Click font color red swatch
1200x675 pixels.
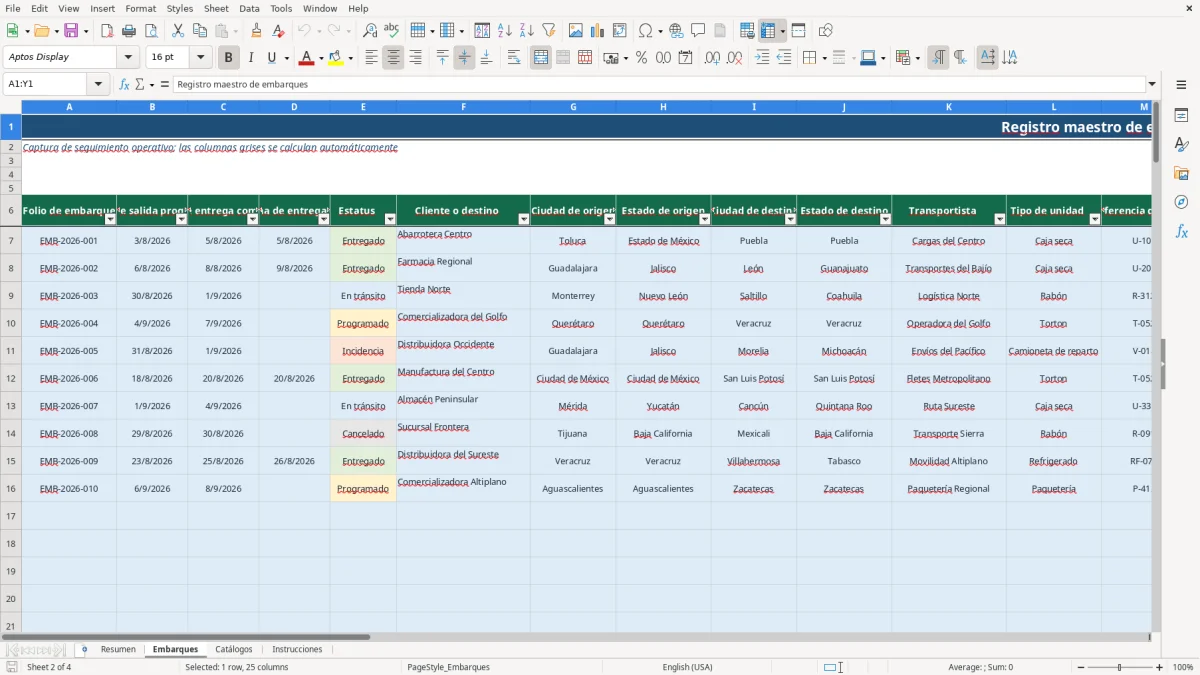click(305, 58)
